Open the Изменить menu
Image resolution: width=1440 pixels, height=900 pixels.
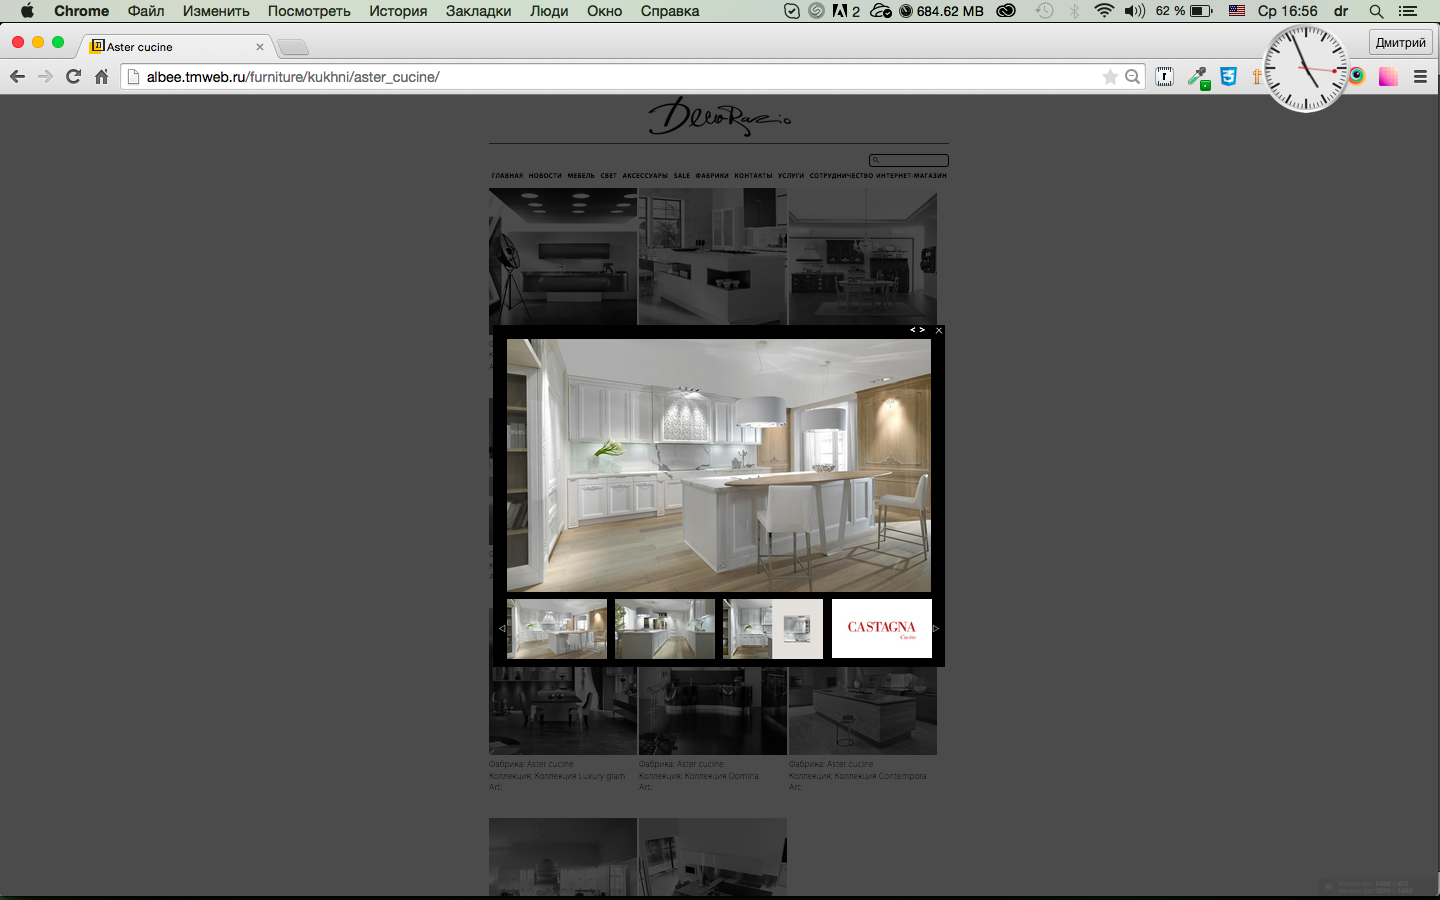tap(216, 11)
